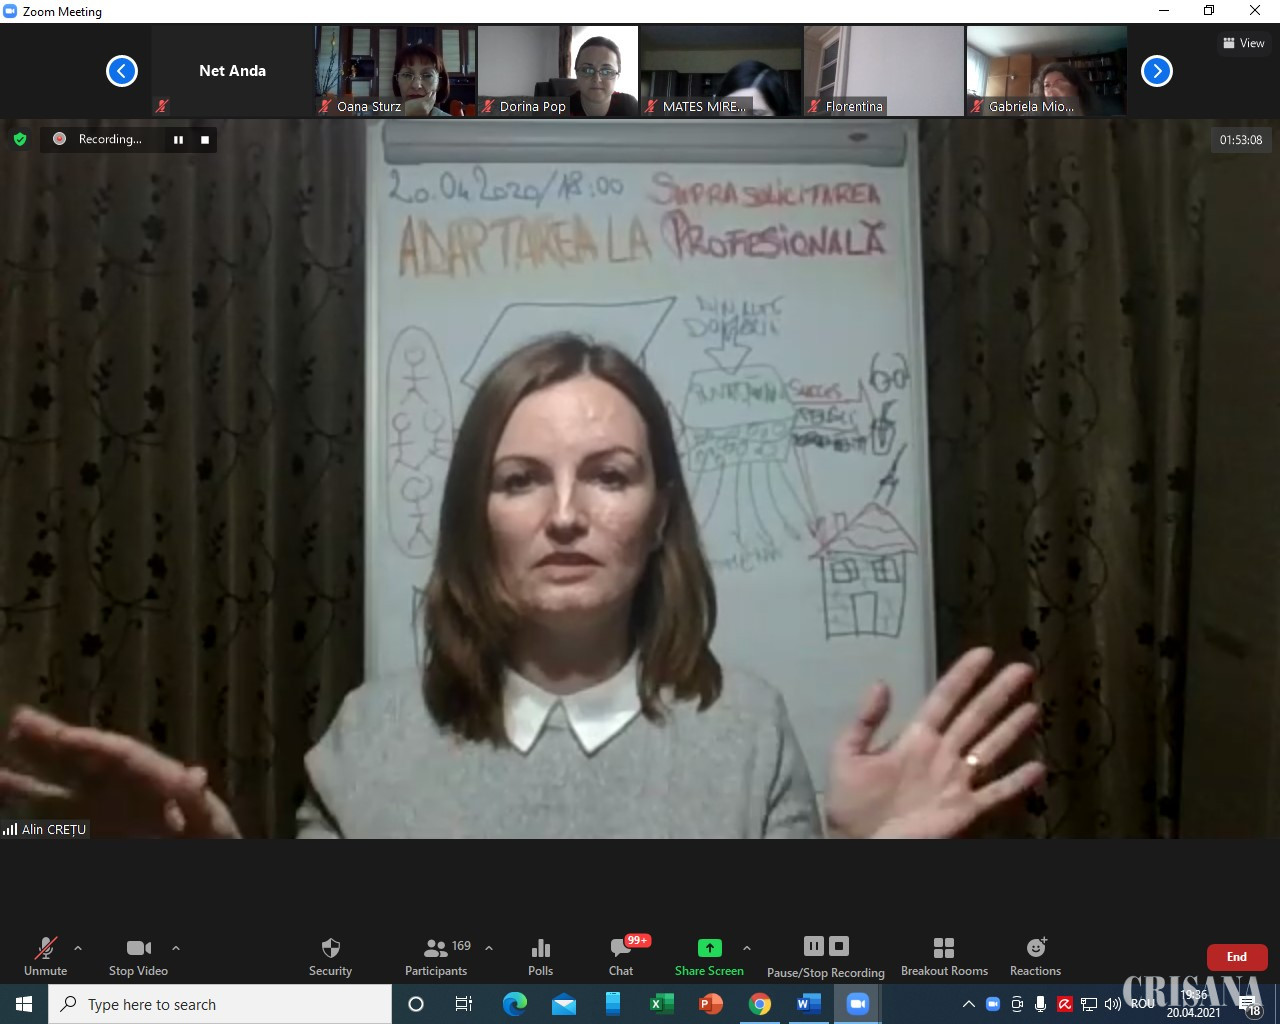
Task: Open the Reactions menu
Action: (1035, 956)
